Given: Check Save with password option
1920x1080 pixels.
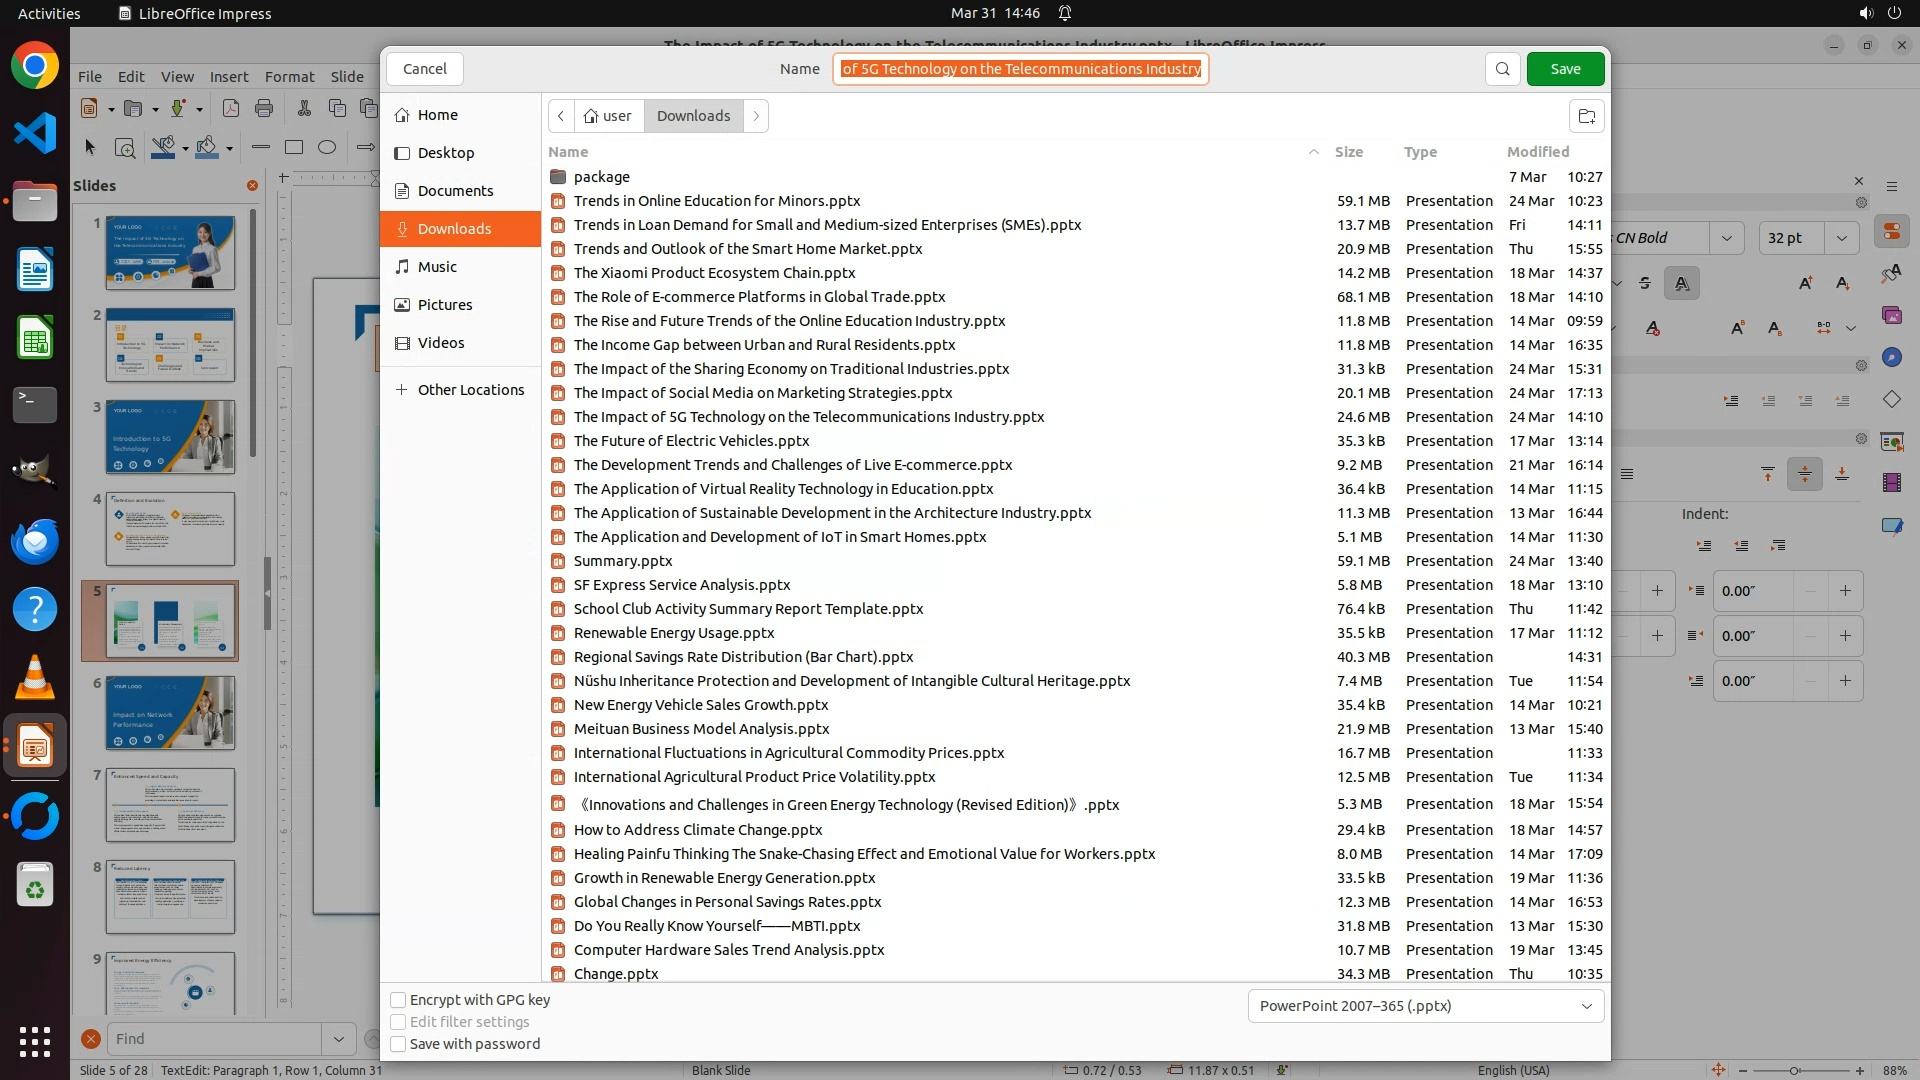Looking at the screenshot, I should (x=398, y=1044).
